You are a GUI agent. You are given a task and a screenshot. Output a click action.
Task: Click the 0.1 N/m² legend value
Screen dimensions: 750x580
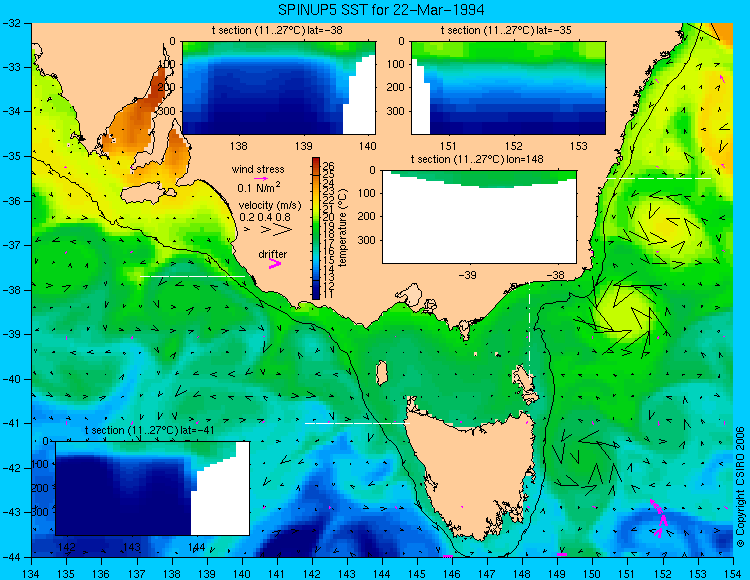(x=259, y=187)
